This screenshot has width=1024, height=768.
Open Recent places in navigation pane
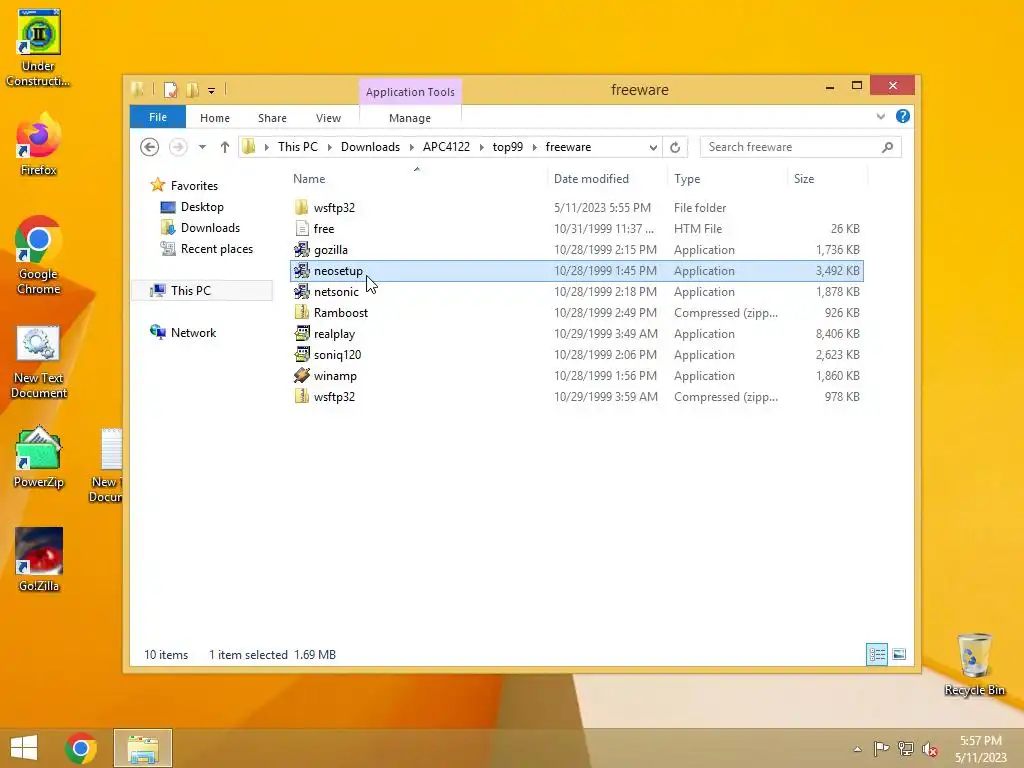(216, 249)
